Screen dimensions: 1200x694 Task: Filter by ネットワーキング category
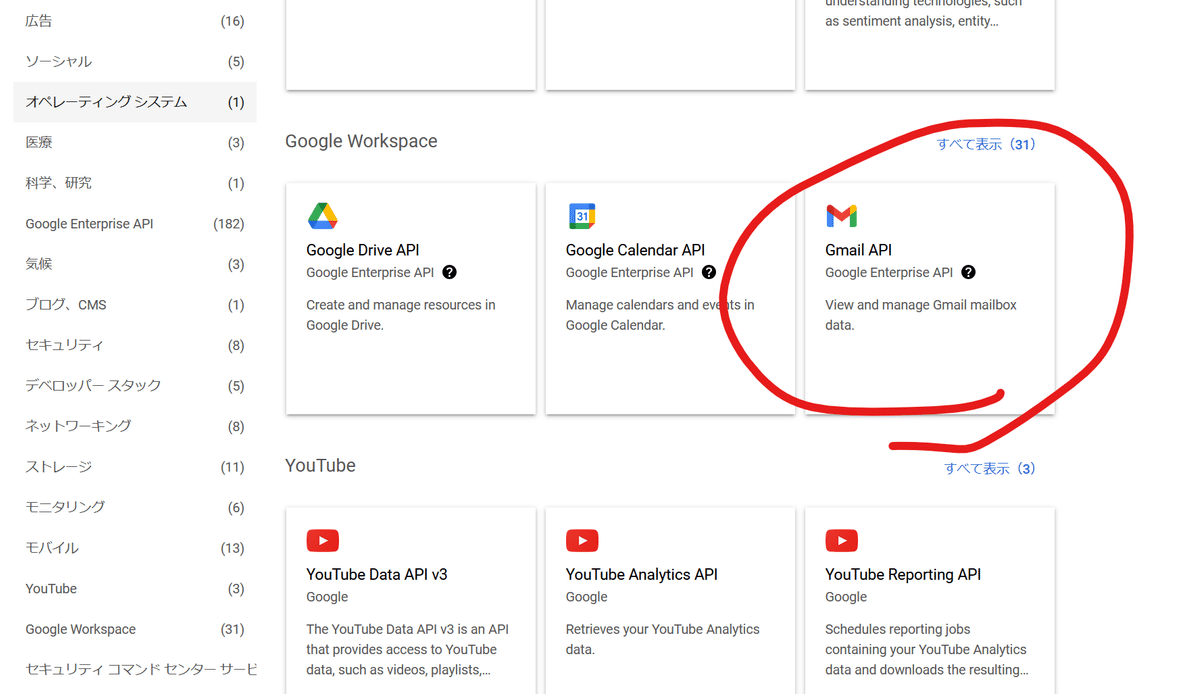tap(135, 426)
